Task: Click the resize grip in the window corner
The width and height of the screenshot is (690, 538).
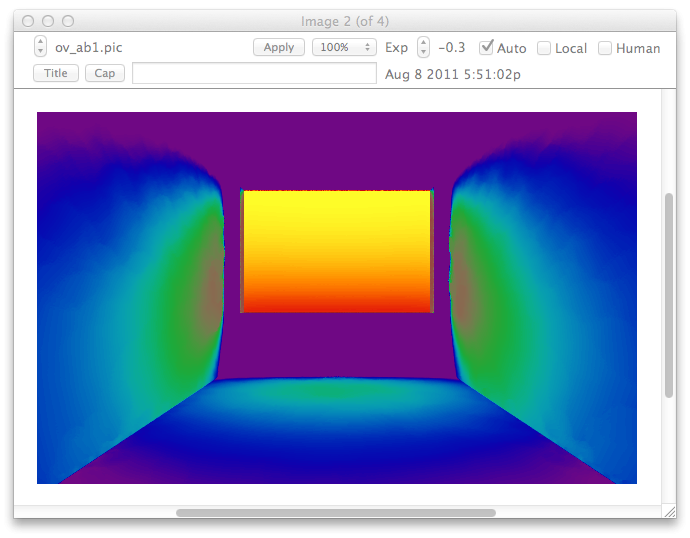Action: [x=669, y=512]
